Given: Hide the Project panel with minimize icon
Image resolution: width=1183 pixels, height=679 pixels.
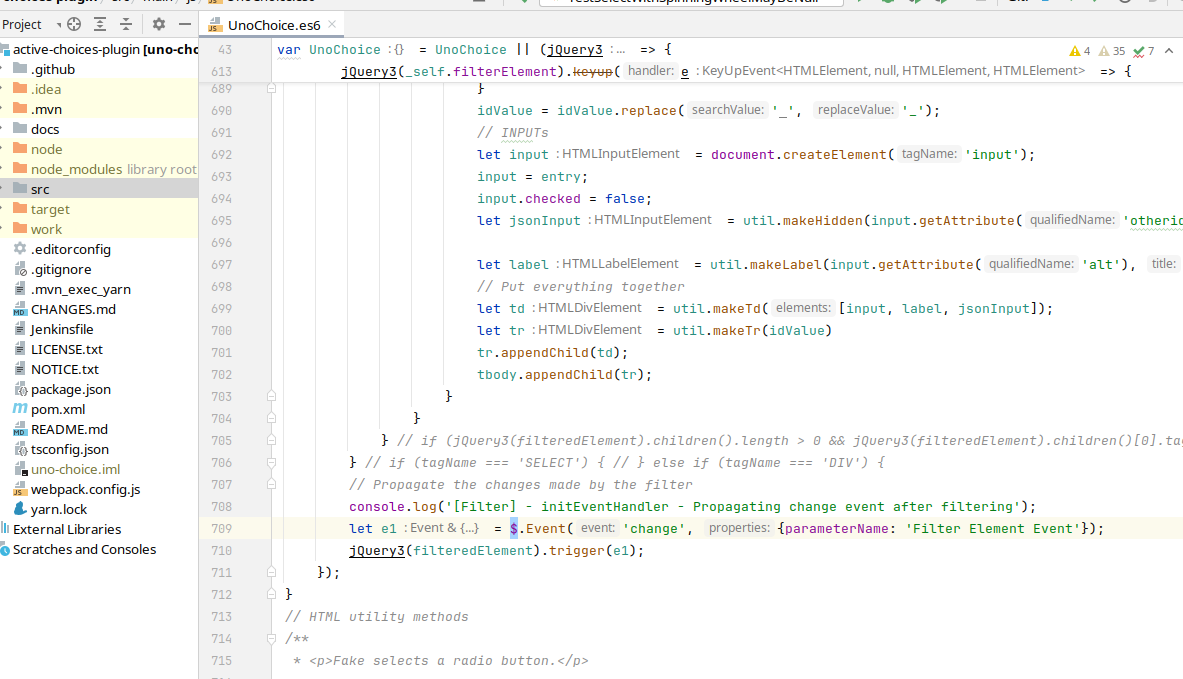Looking at the screenshot, I should pos(184,24).
